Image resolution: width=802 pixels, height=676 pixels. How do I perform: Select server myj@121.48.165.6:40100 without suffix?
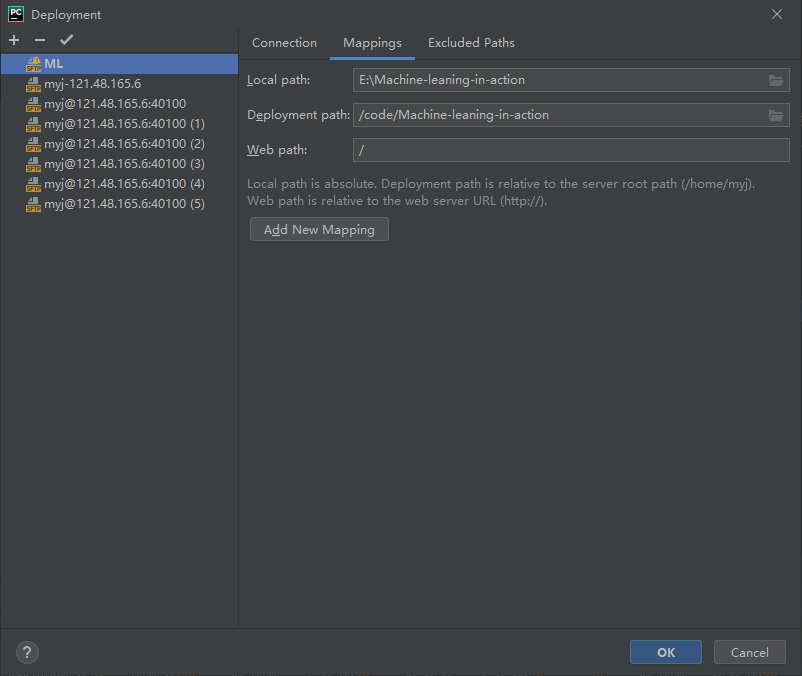pyautogui.click(x=120, y=104)
